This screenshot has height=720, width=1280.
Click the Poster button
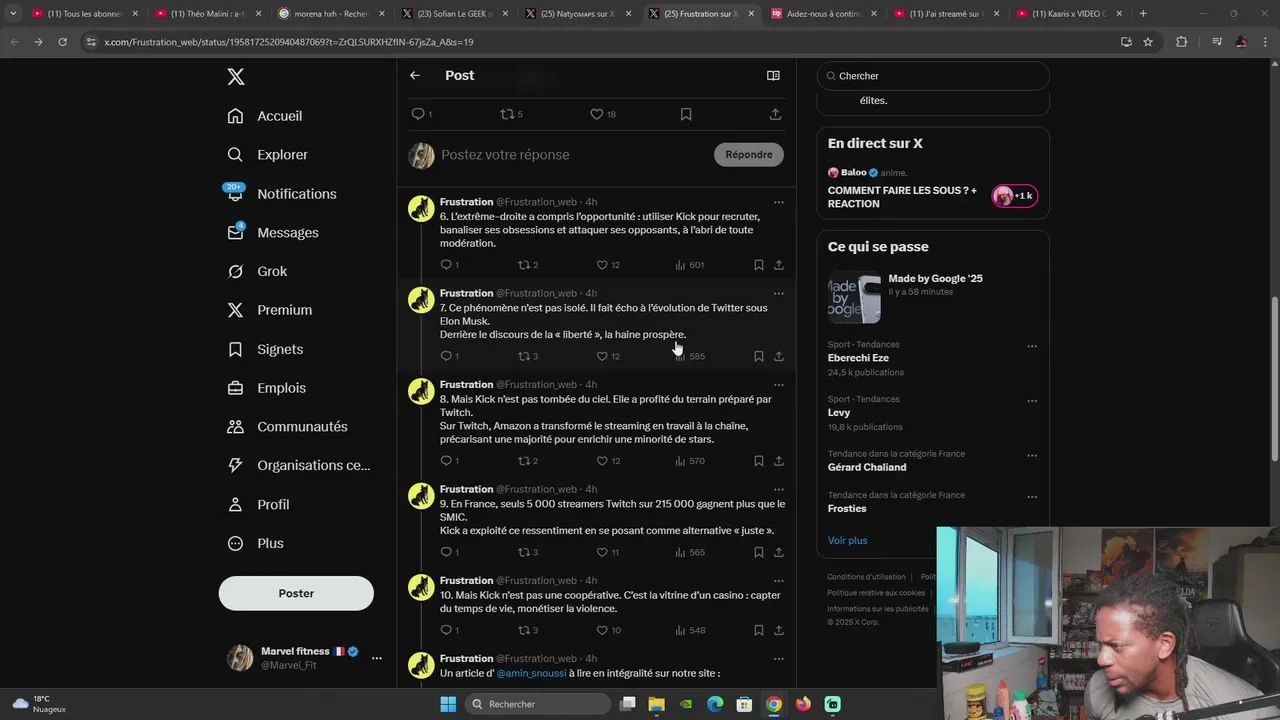(x=296, y=593)
